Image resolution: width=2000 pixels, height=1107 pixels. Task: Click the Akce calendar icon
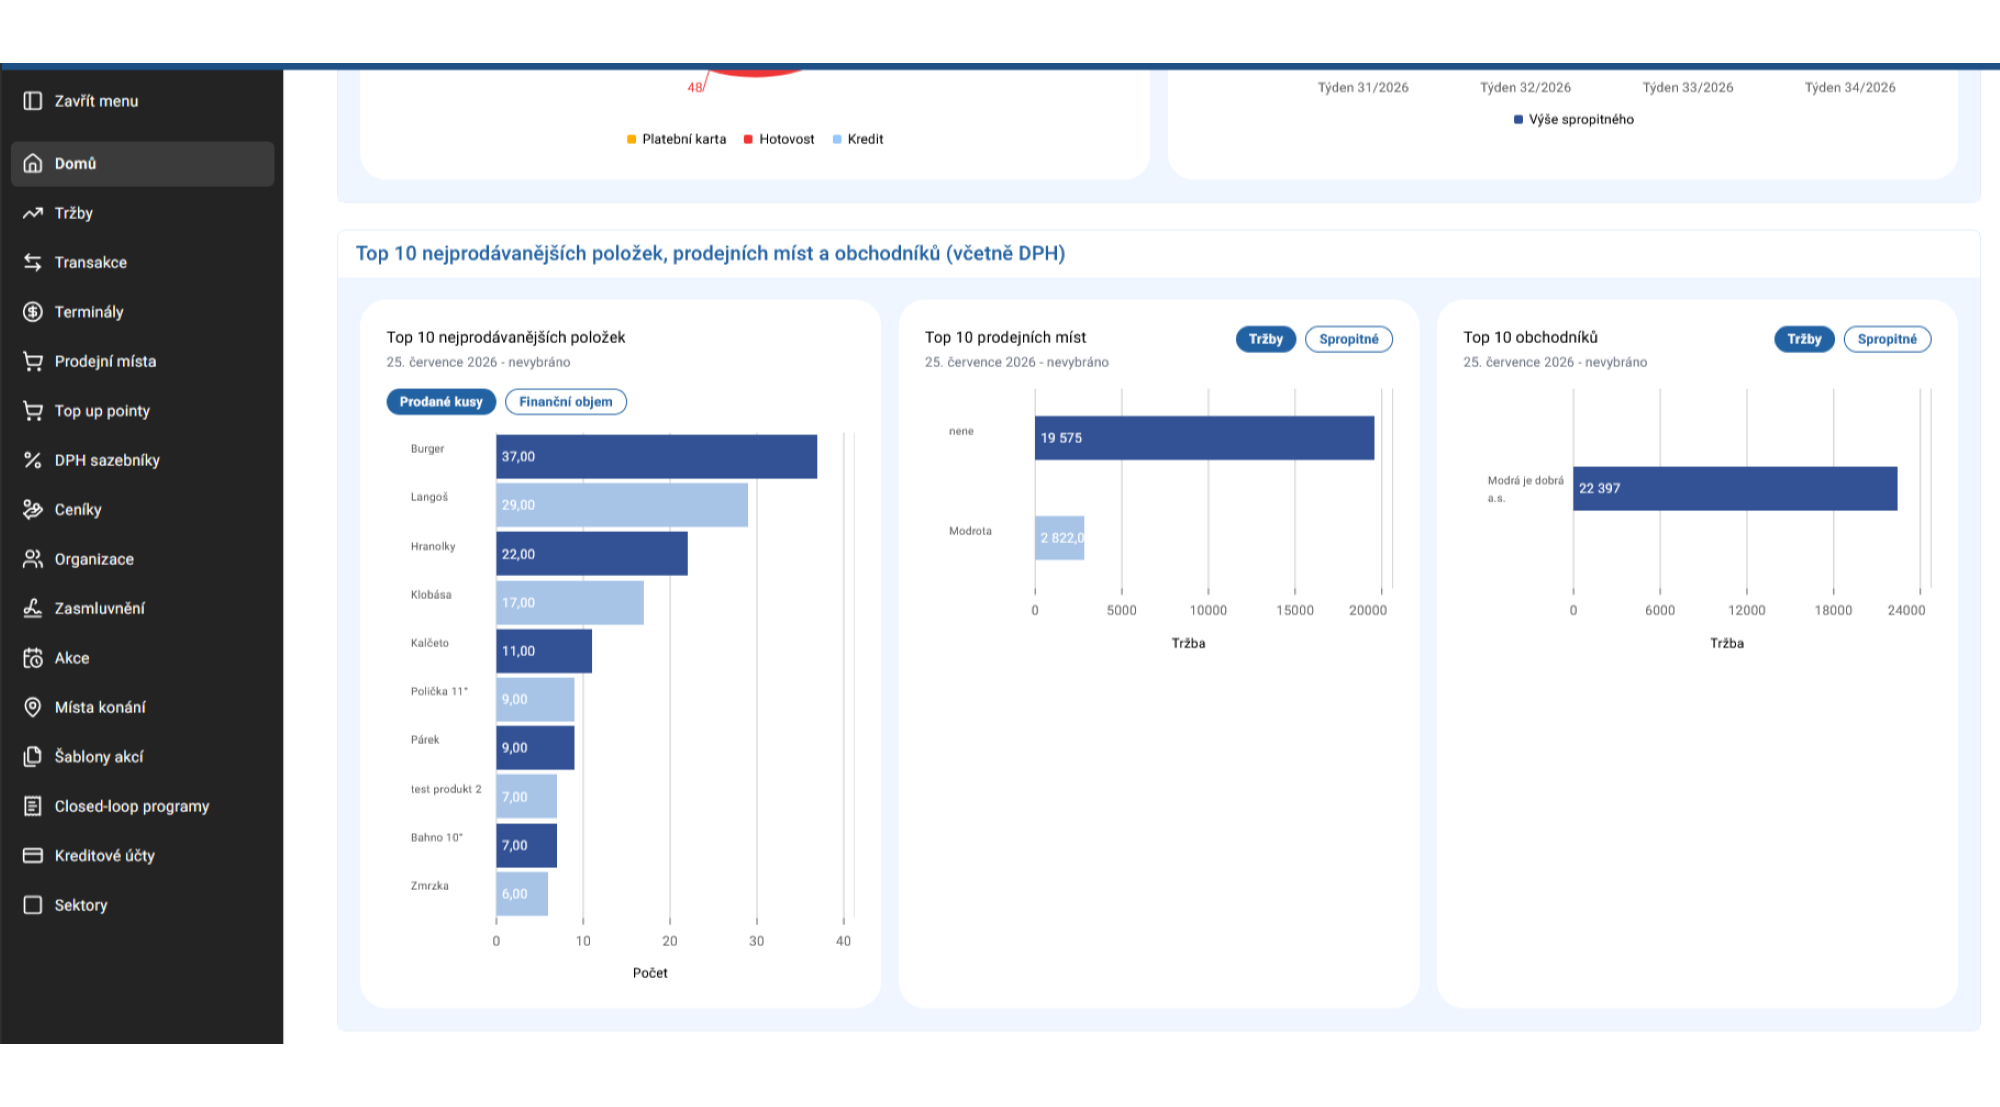pyautogui.click(x=33, y=658)
